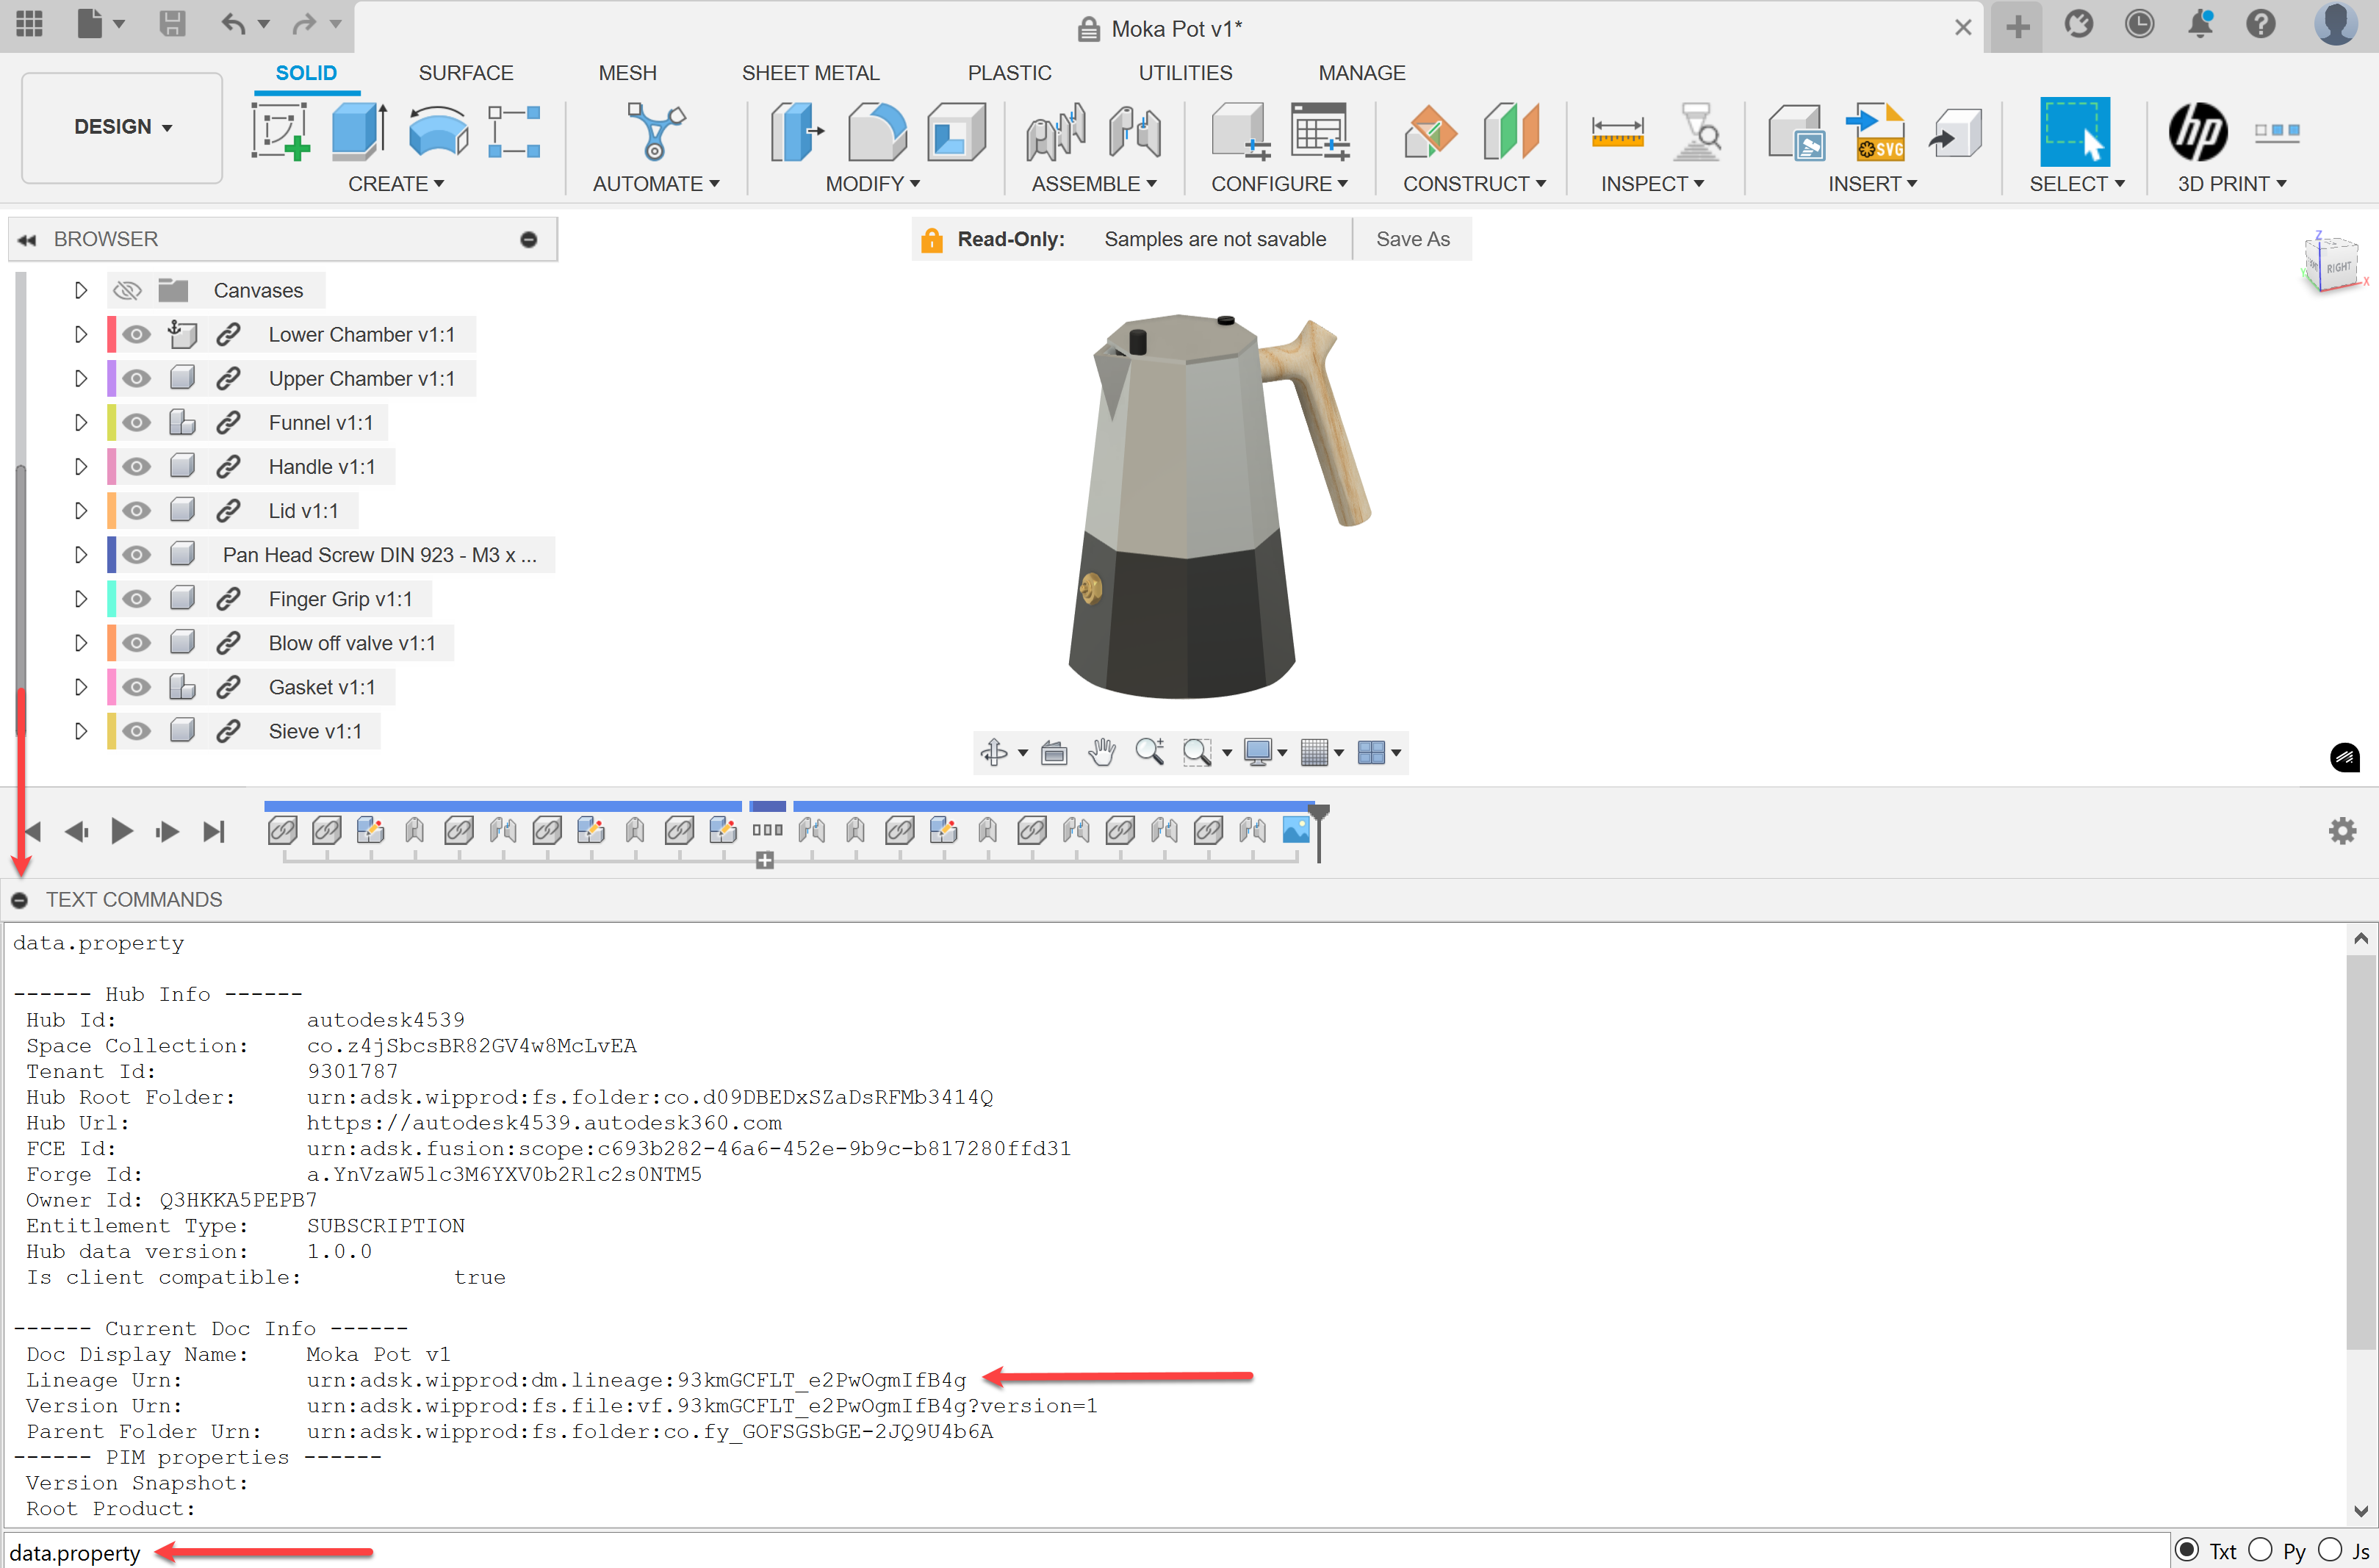Click the Save As button
This screenshot has width=2379, height=1568.
1412,239
